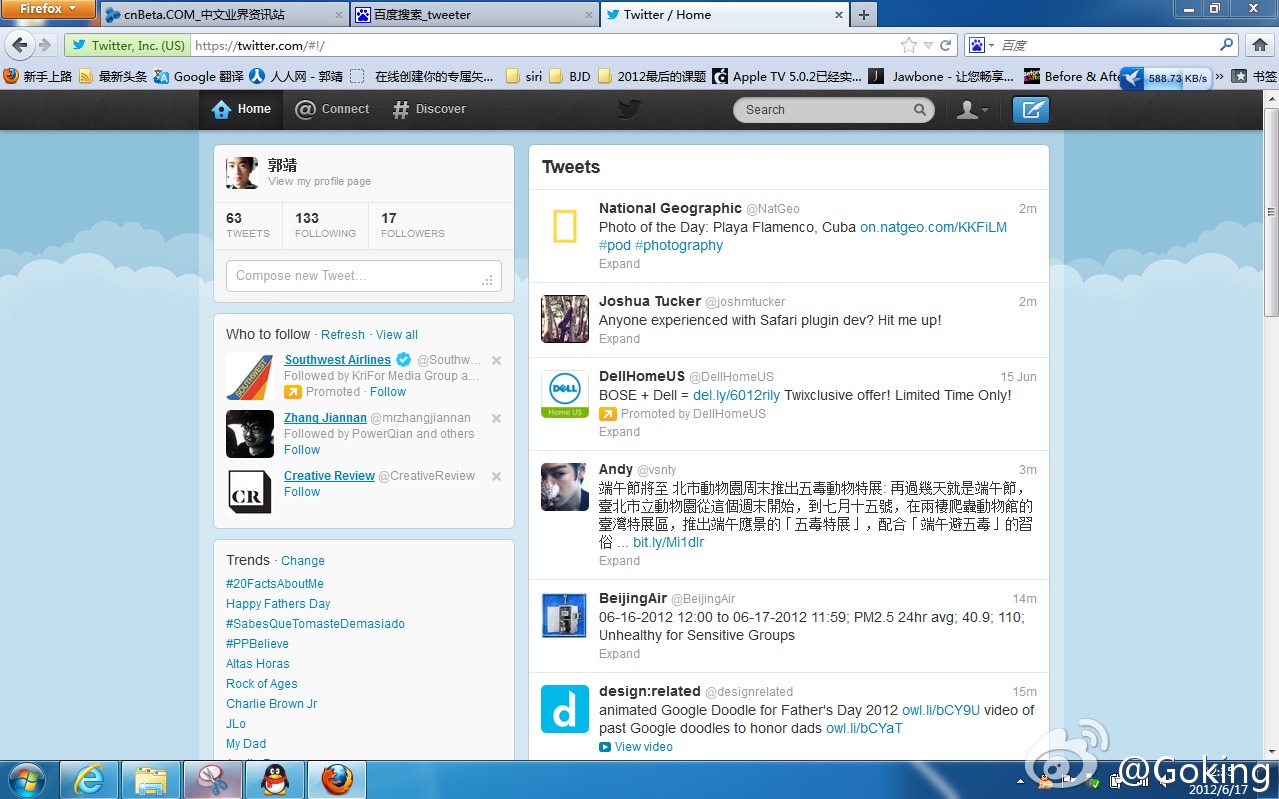Dismiss the Zhang Jiannan follow suggestion
Image resolution: width=1279 pixels, height=799 pixels.
click(x=496, y=418)
